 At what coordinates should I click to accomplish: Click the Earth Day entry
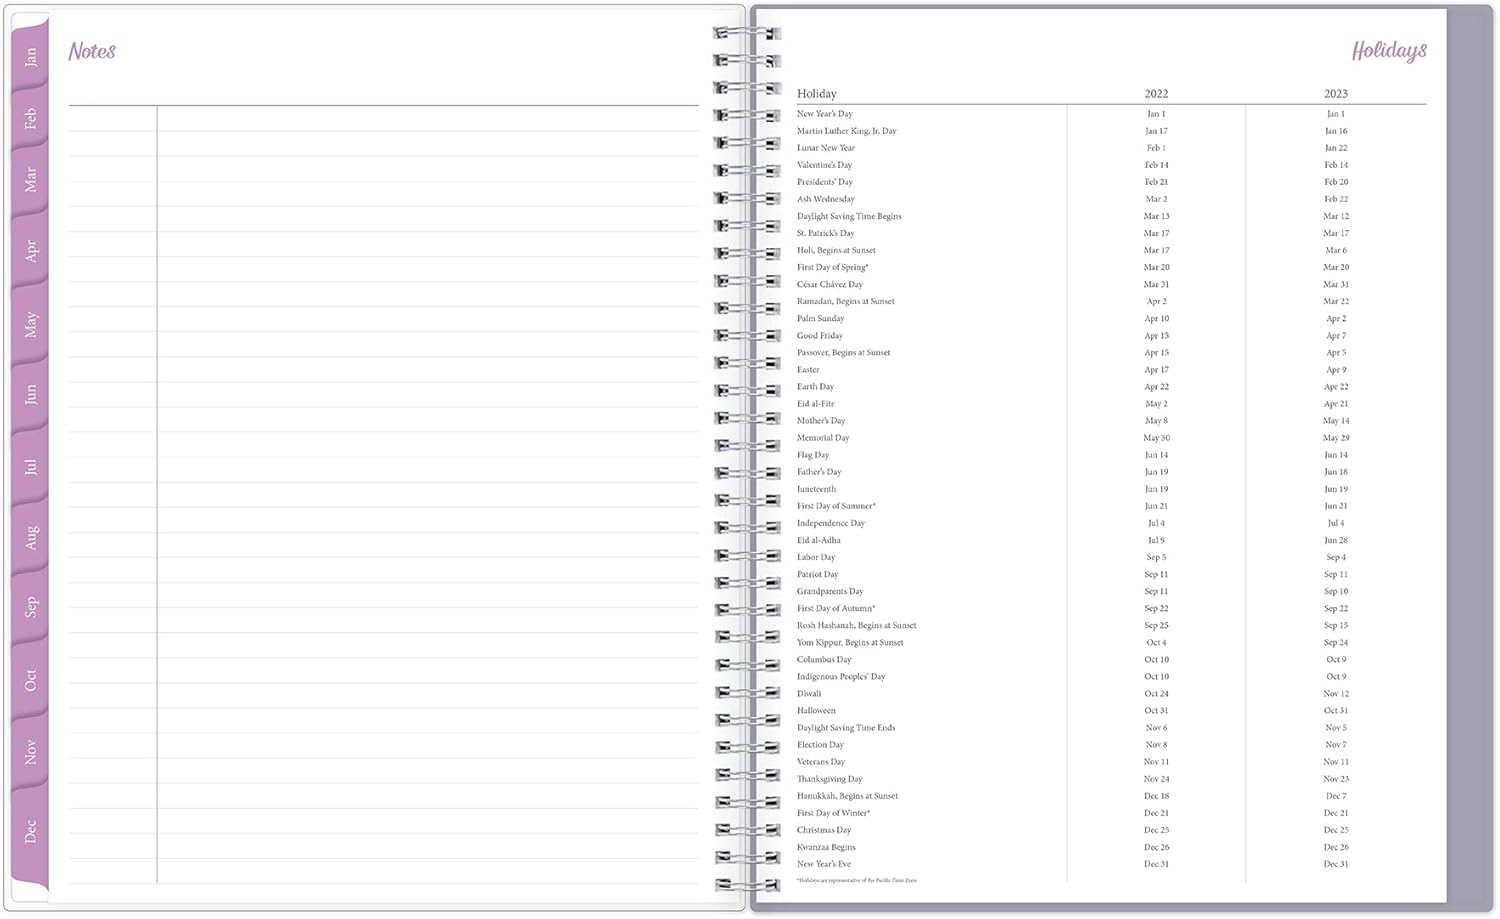(816, 386)
